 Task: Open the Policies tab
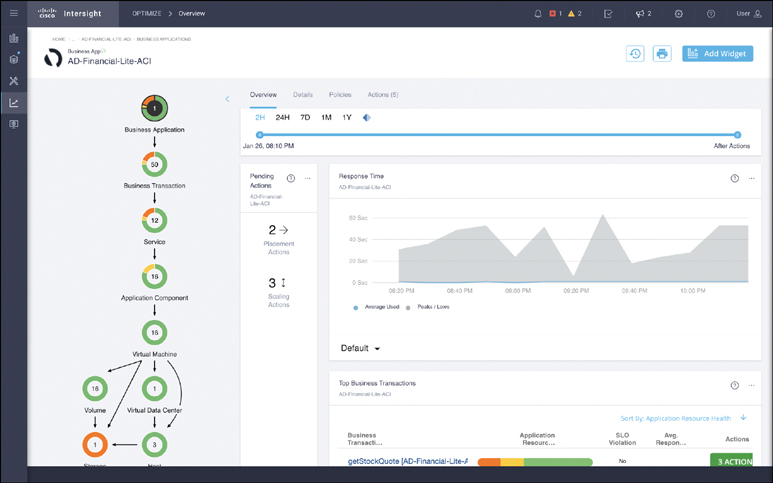click(x=340, y=95)
